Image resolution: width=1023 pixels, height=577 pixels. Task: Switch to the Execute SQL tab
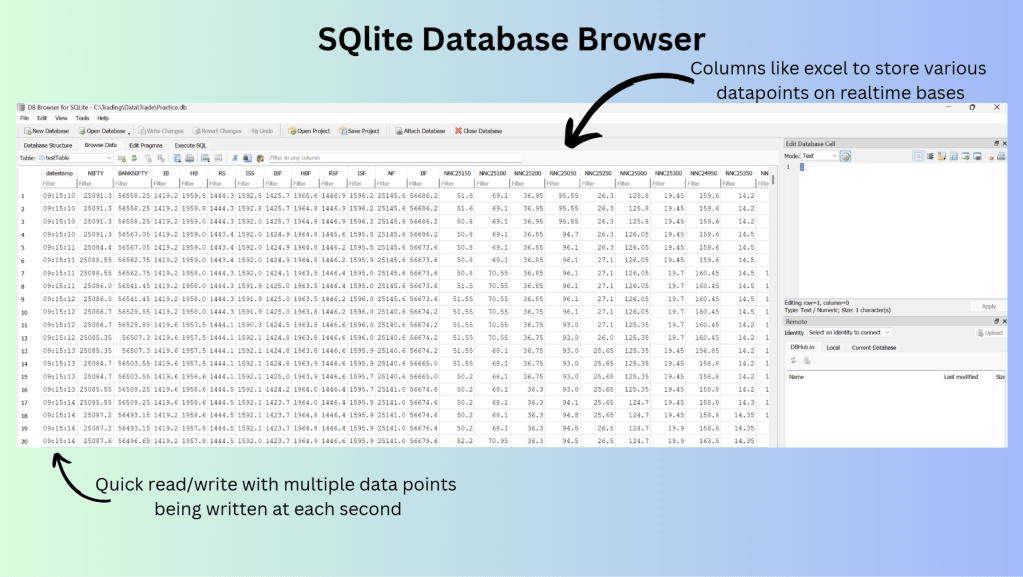tap(190, 145)
